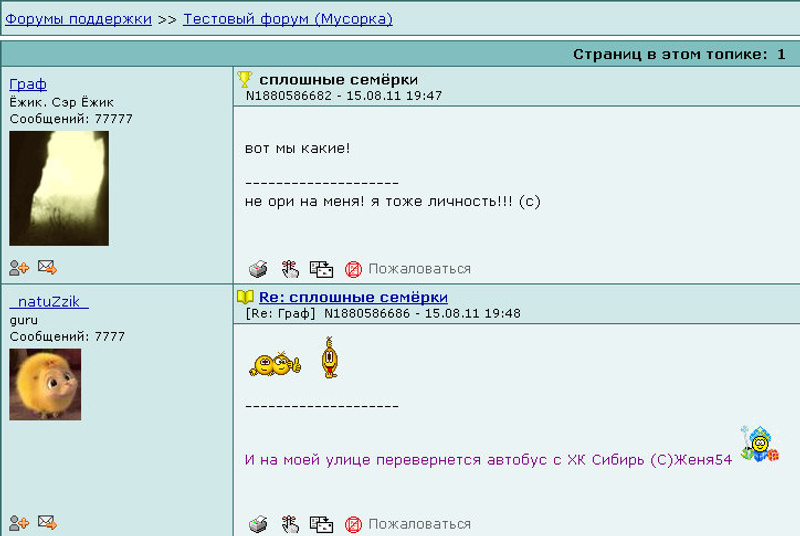Click the red report icon in Граф's post
The height and width of the screenshot is (536, 800).
pos(353,269)
